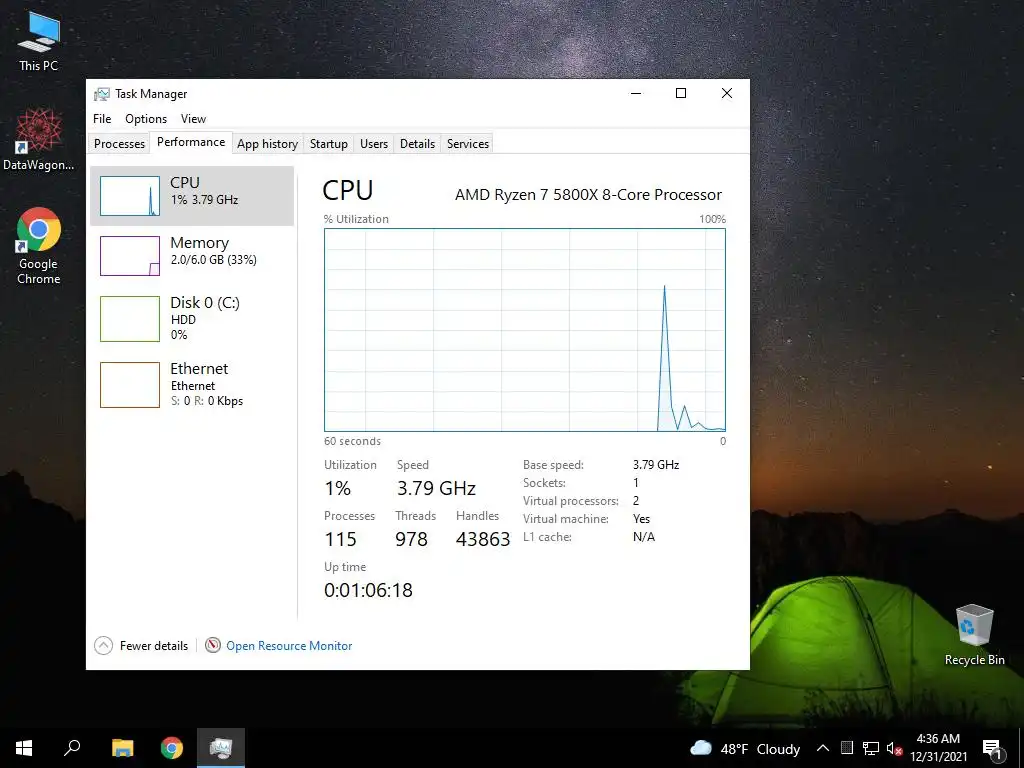The width and height of the screenshot is (1024, 768).
Task: Open the Recycle Bin icon
Action: point(974,635)
